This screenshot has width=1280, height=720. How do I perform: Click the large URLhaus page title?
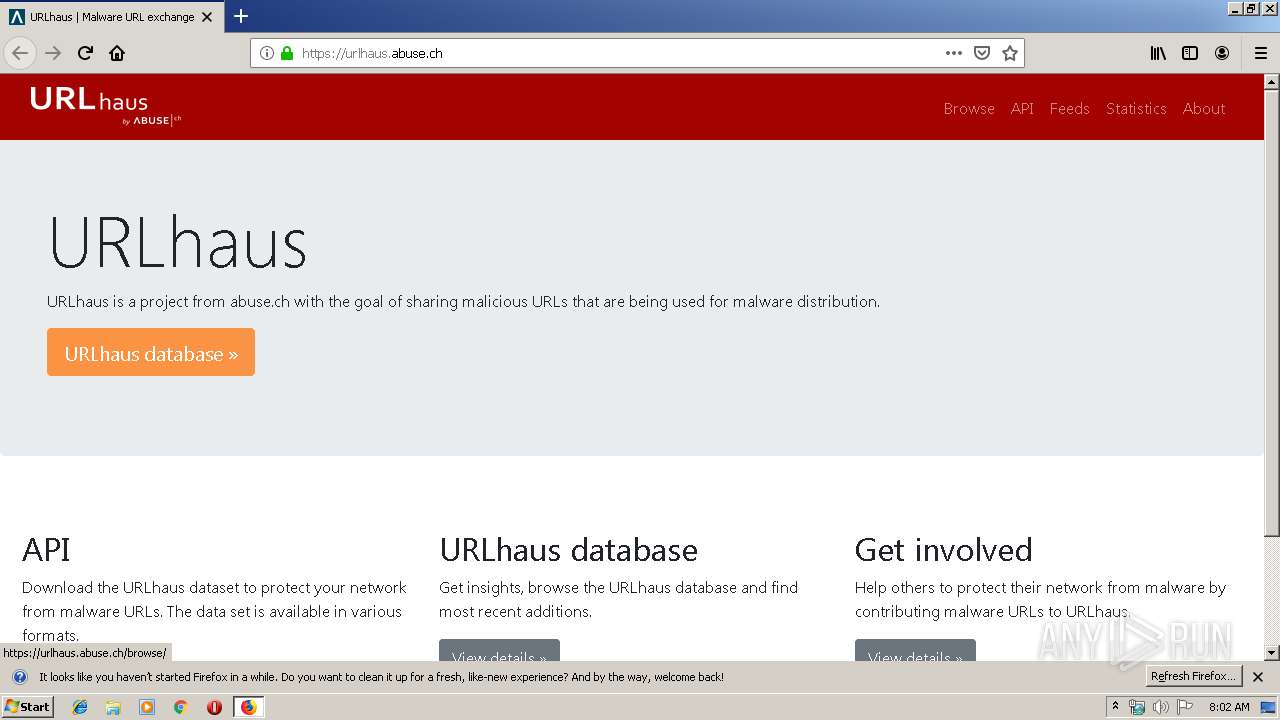[x=177, y=242]
